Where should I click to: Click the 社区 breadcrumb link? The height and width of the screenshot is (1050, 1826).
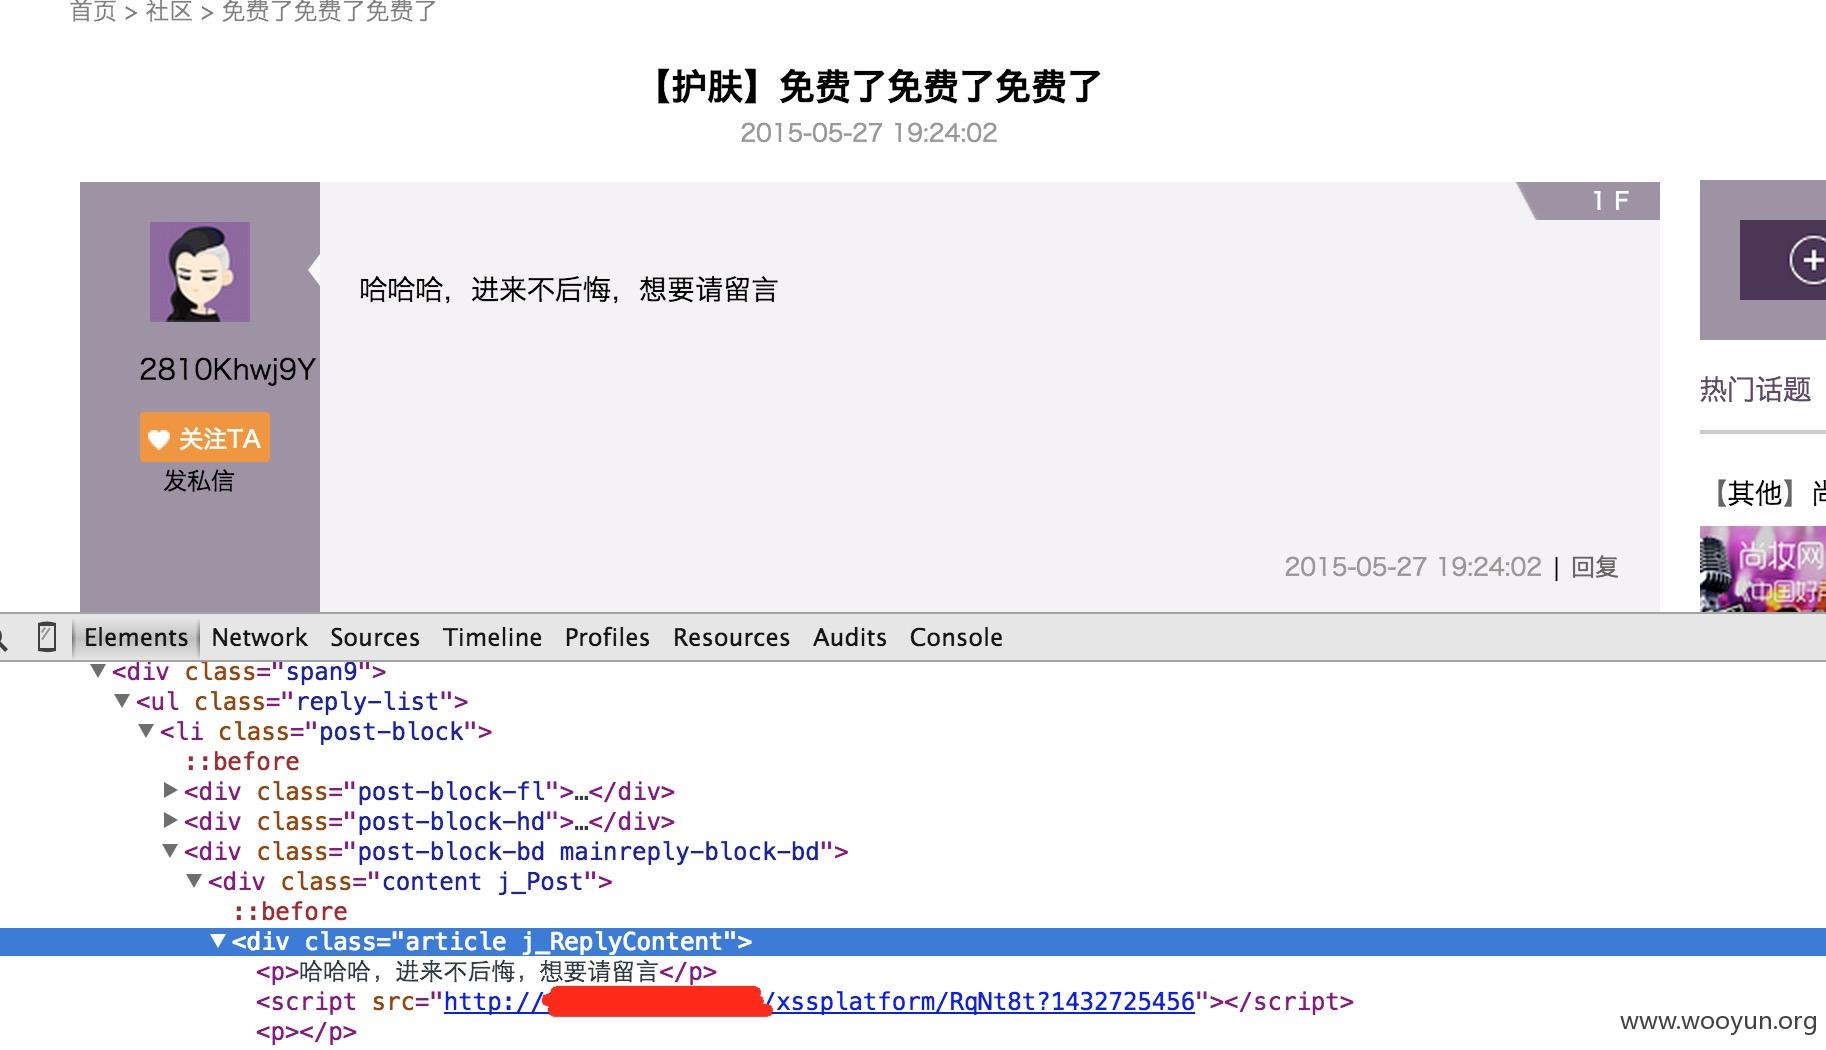(x=169, y=11)
